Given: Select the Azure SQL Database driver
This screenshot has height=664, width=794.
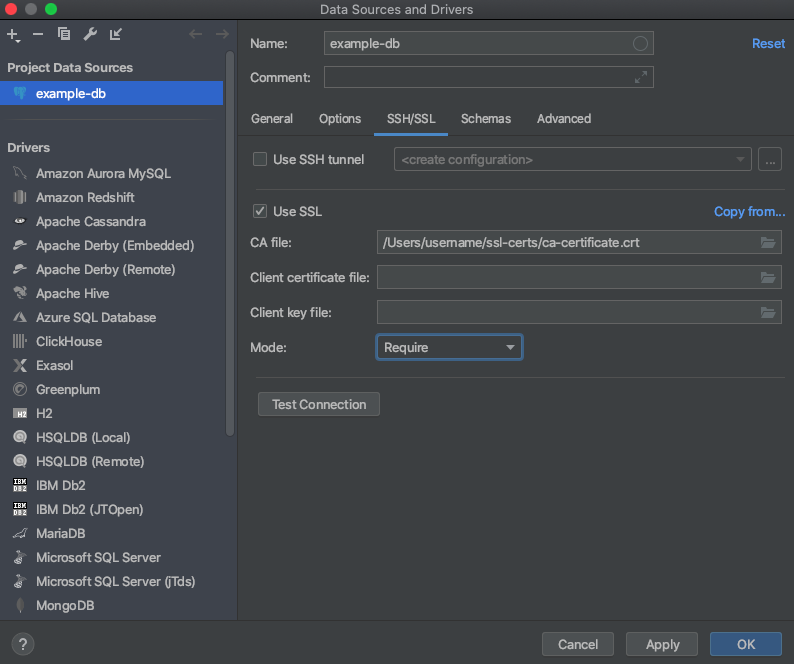Looking at the screenshot, I should point(111,318).
